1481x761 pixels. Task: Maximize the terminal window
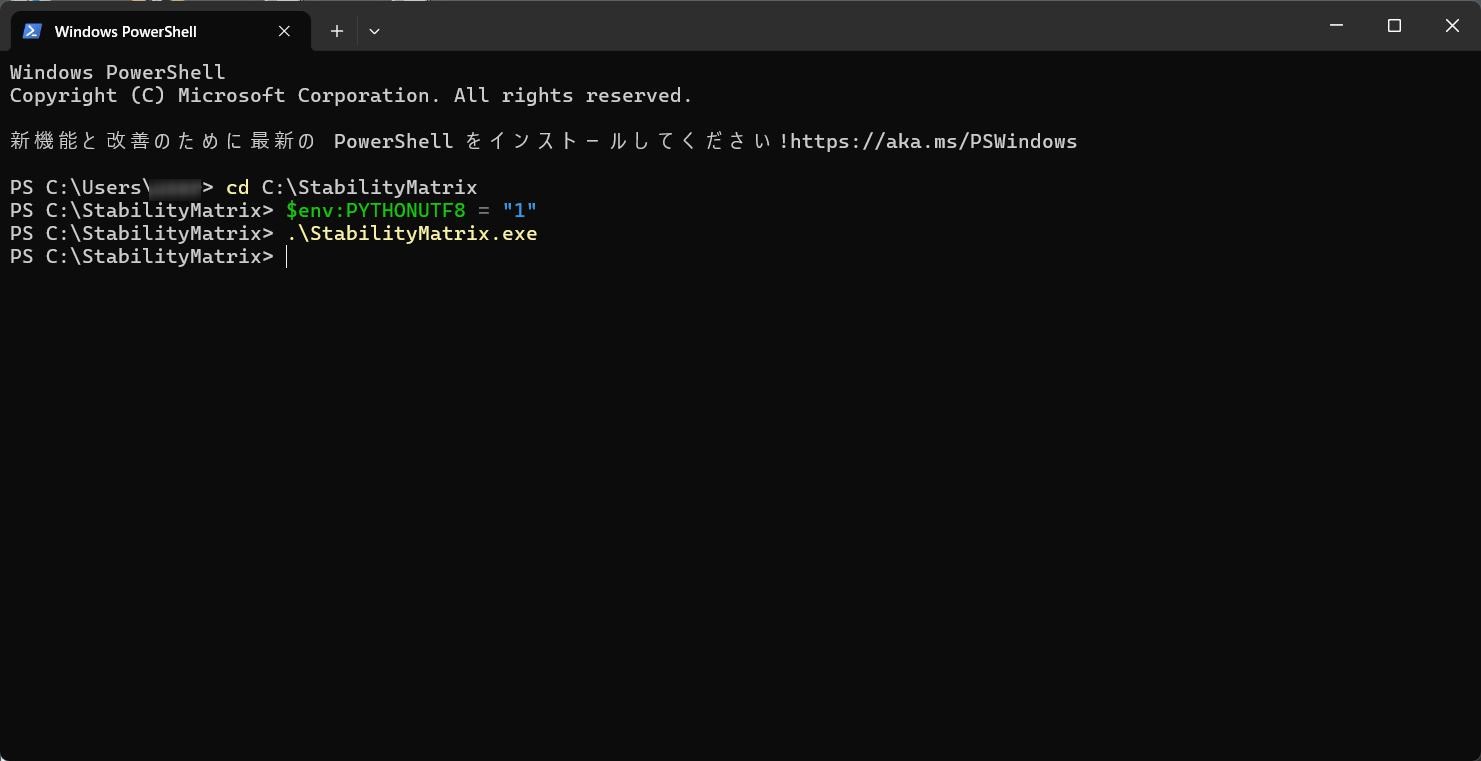coord(1394,26)
